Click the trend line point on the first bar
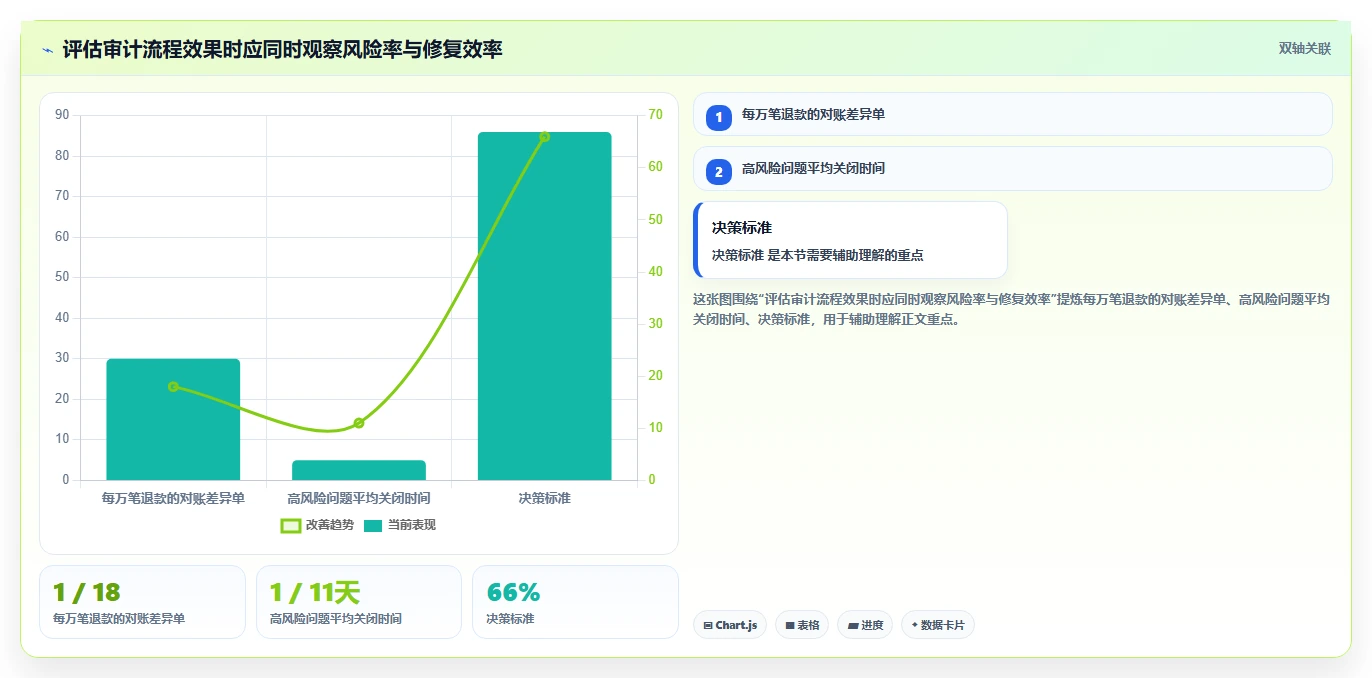The height and width of the screenshot is (678, 1372). tap(173, 386)
